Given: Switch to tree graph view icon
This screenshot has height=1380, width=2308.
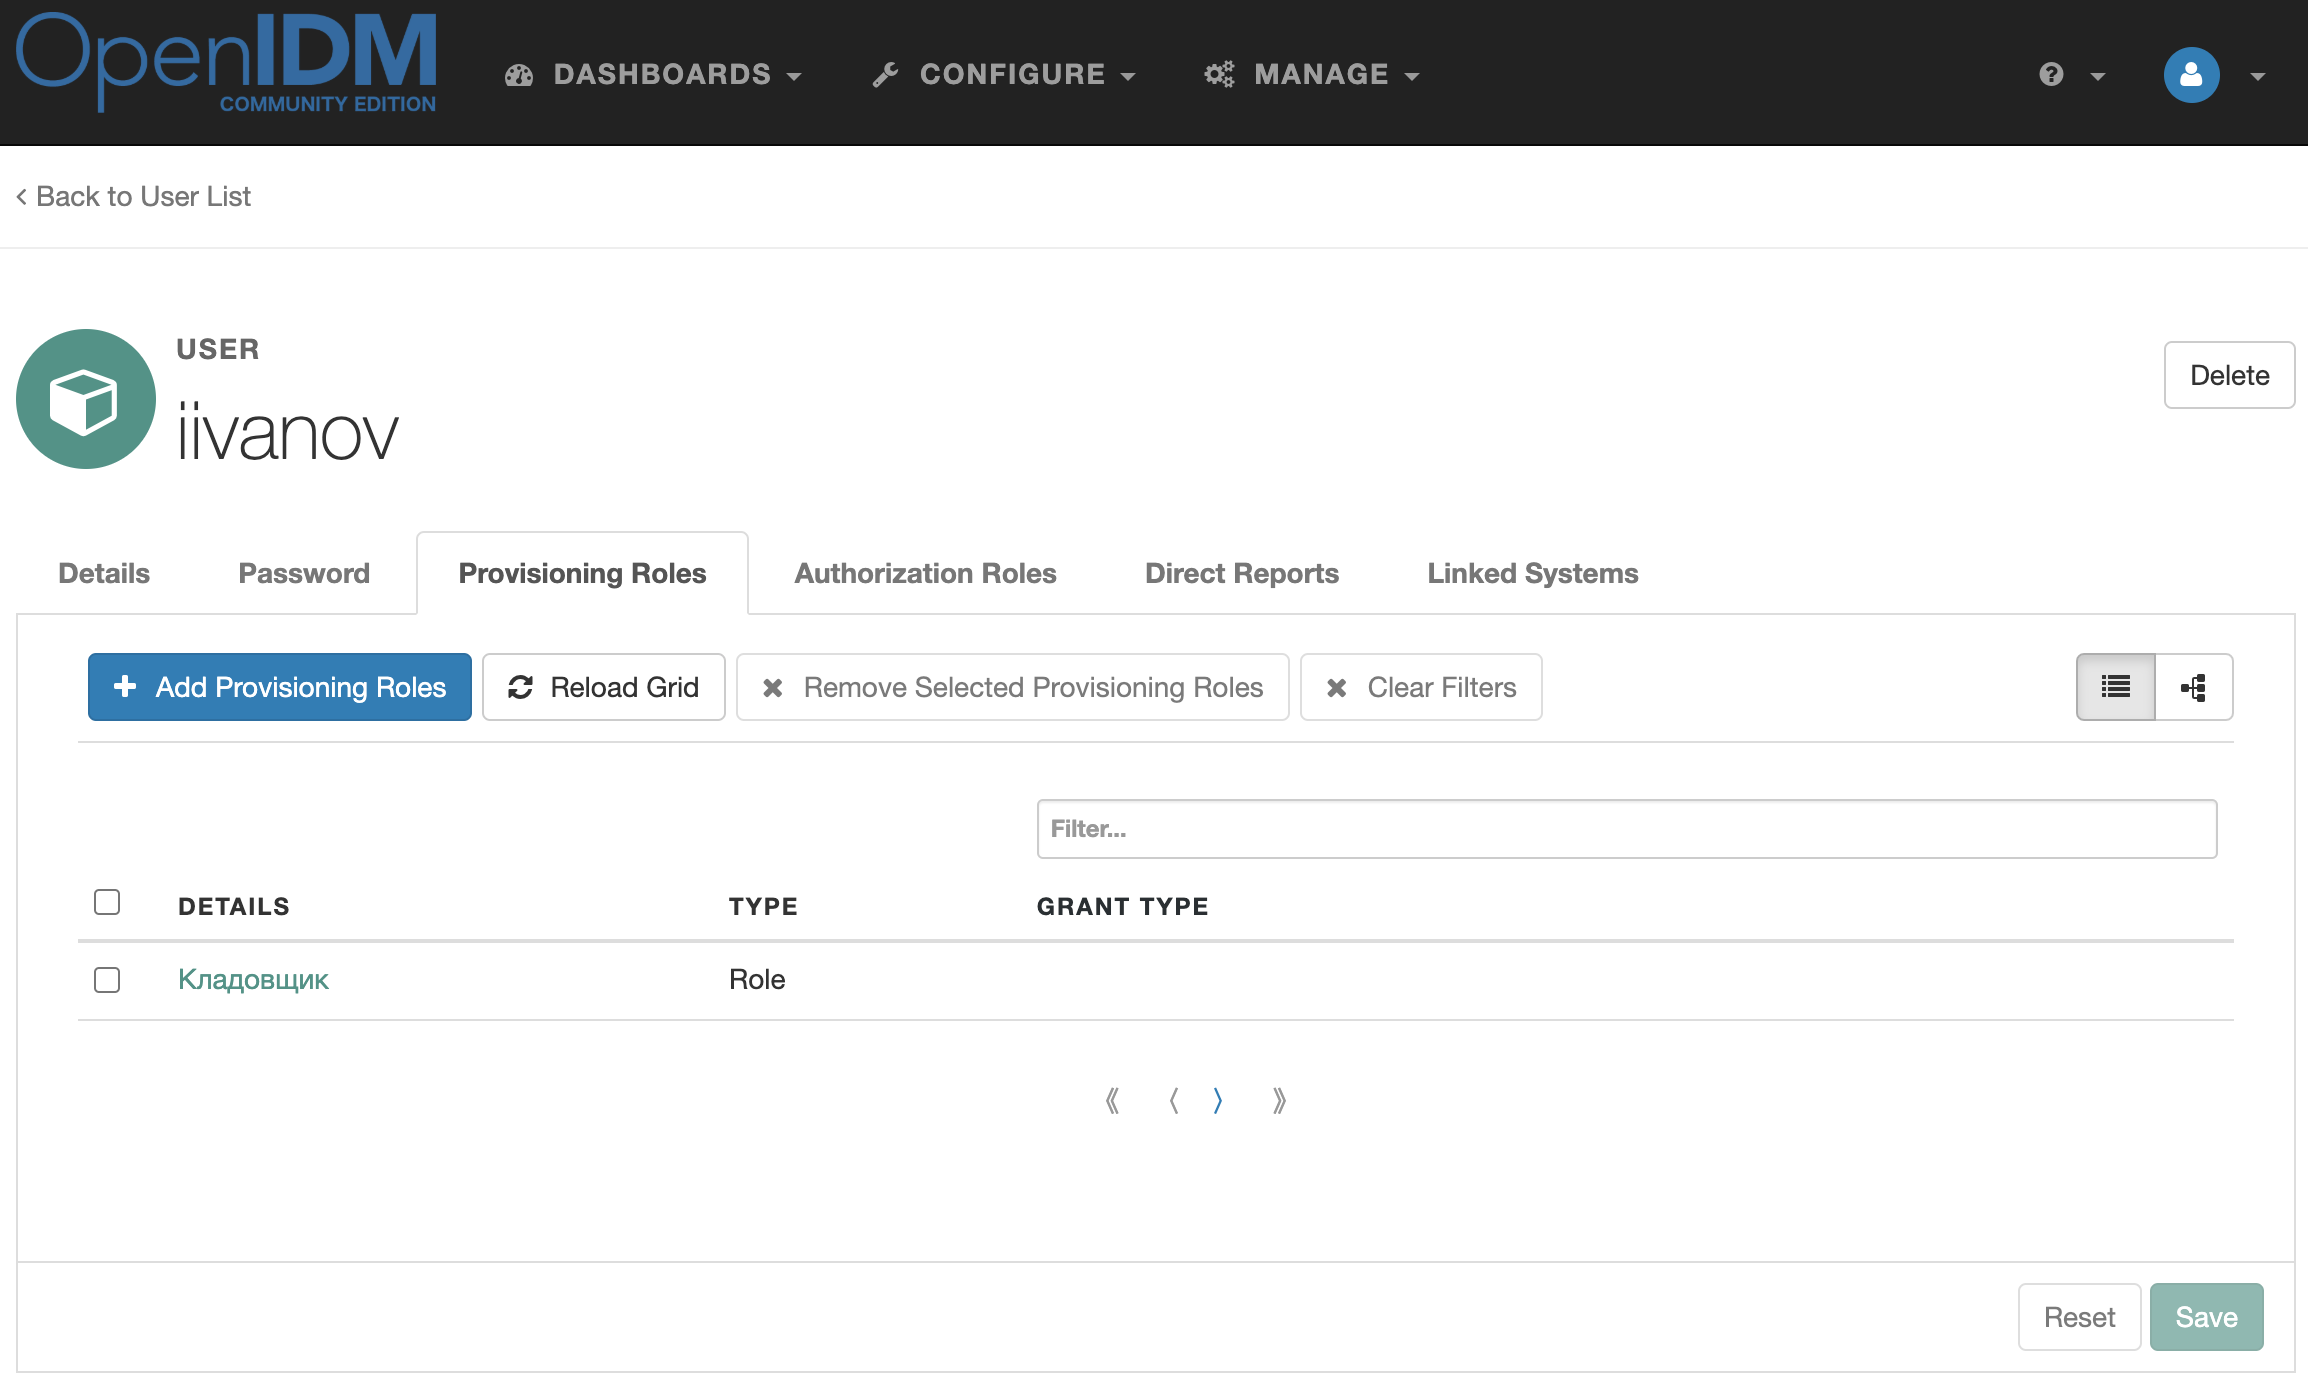Looking at the screenshot, I should [x=2194, y=687].
